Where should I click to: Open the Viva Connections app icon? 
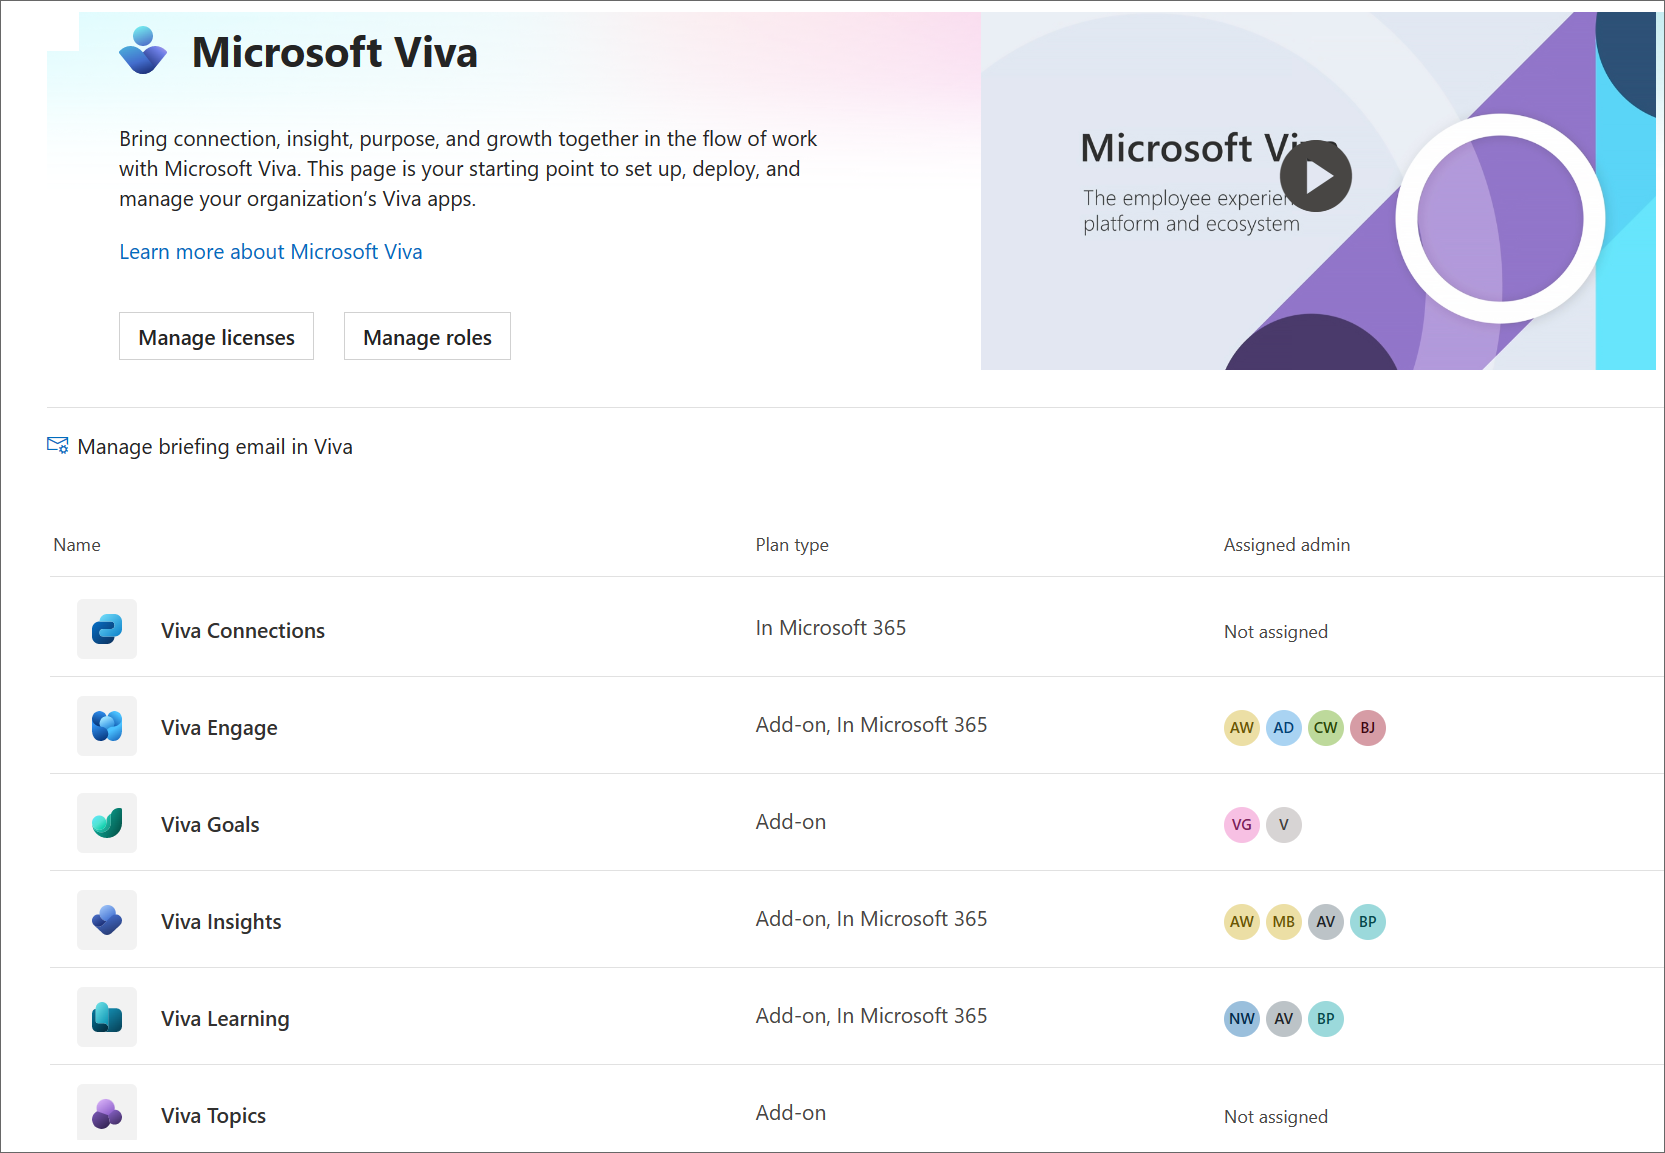pyautogui.click(x=107, y=629)
